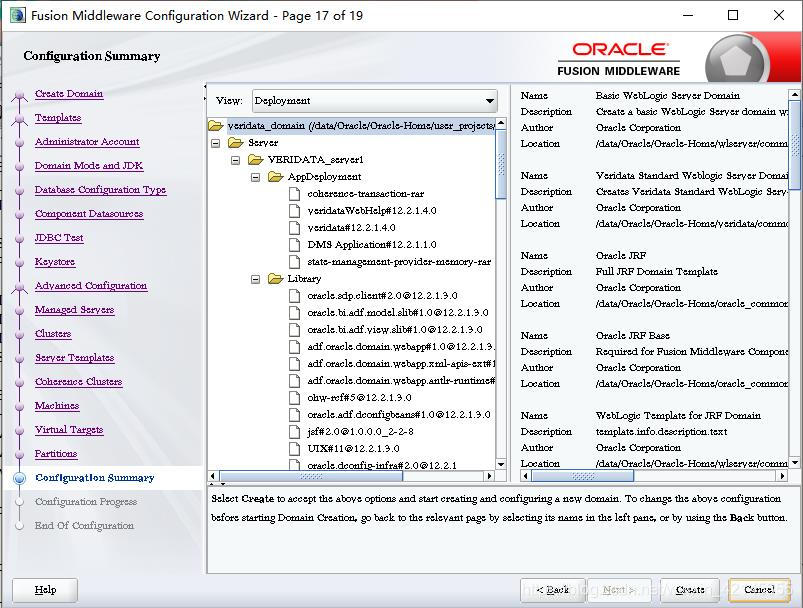Click tree pane horizontal scrollbar thumb
This screenshot has width=803, height=608.
pyautogui.click(x=311, y=476)
